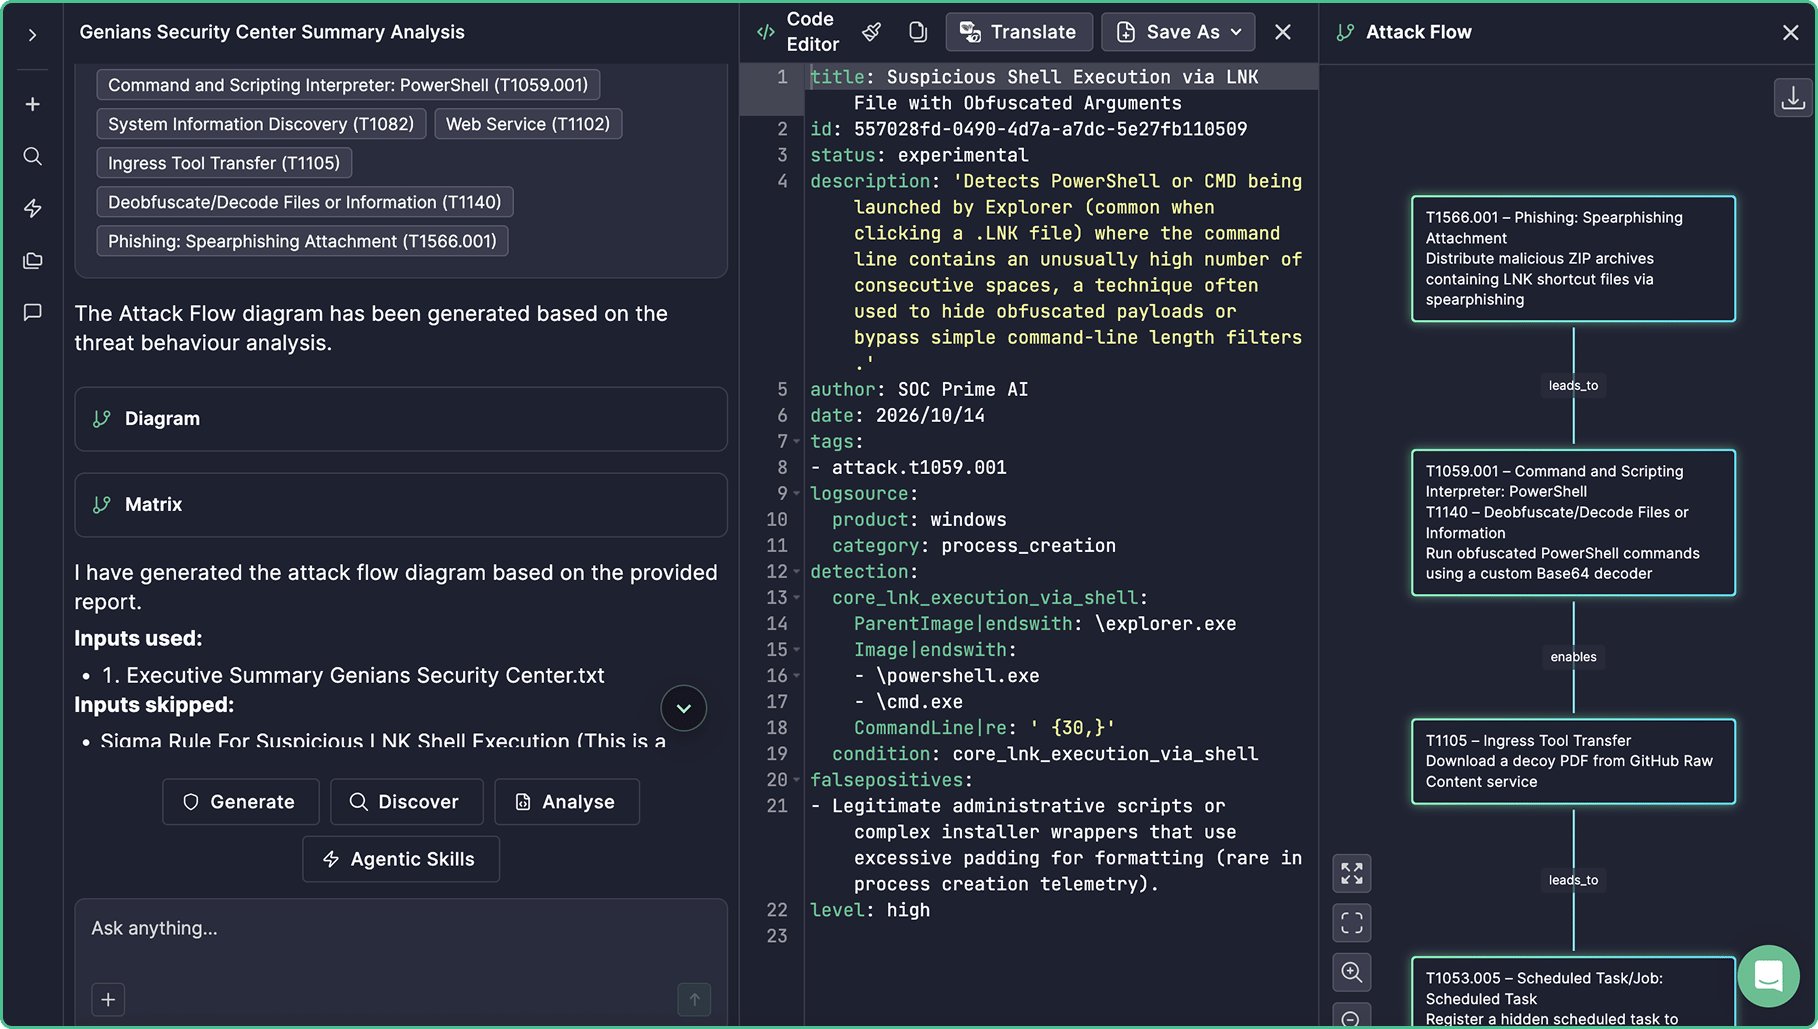This screenshot has width=1818, height=1029.
Task: Open the sidebar search icon
Action: point(32,156)
